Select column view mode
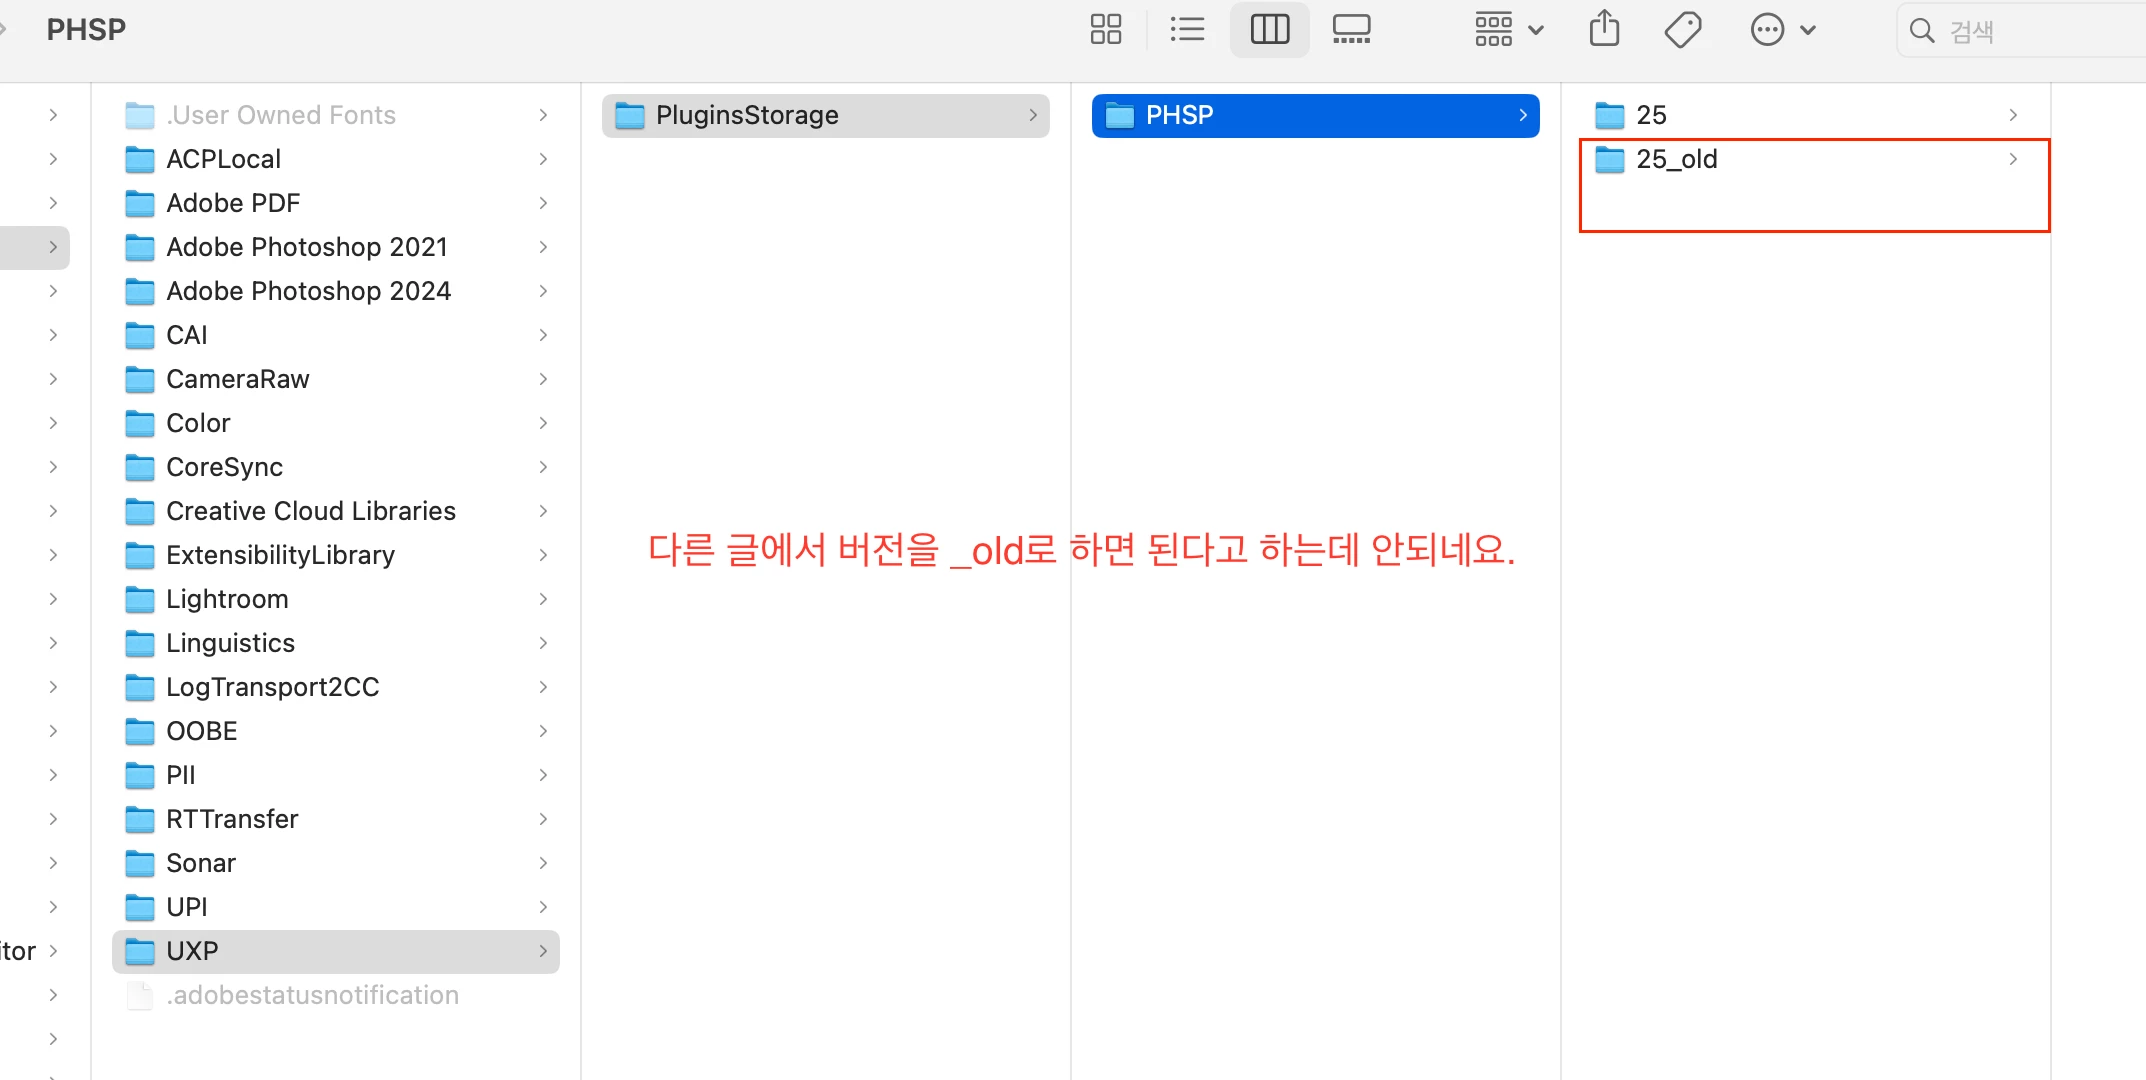The image size is (2146, 1080). 1269,30
